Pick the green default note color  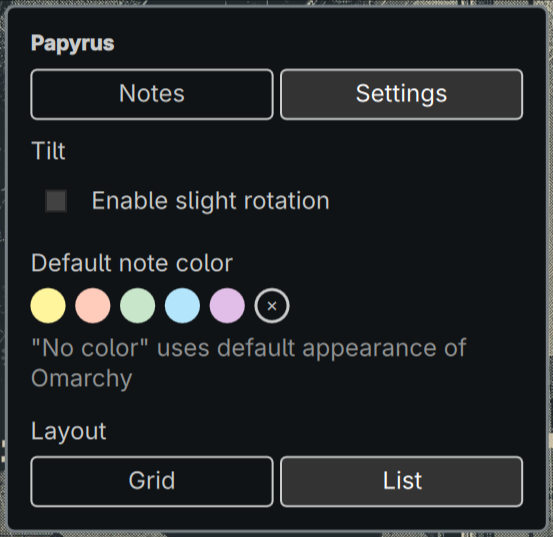(138, 306)
